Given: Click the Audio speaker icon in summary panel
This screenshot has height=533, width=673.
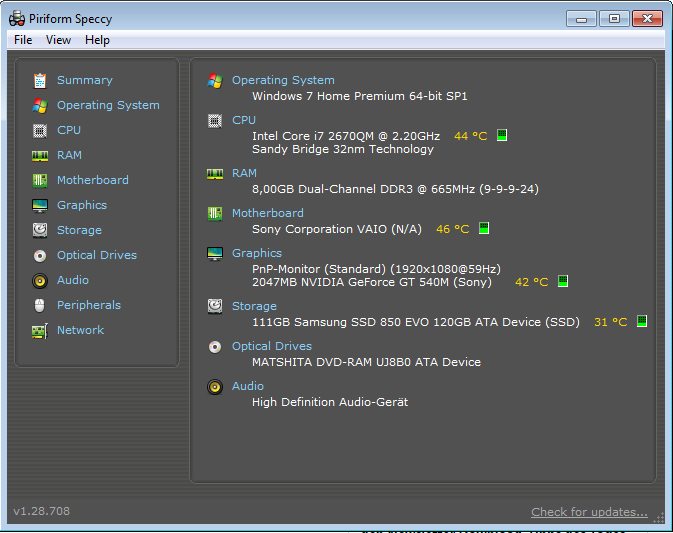Looking at the screenshot, I should 215,387.
